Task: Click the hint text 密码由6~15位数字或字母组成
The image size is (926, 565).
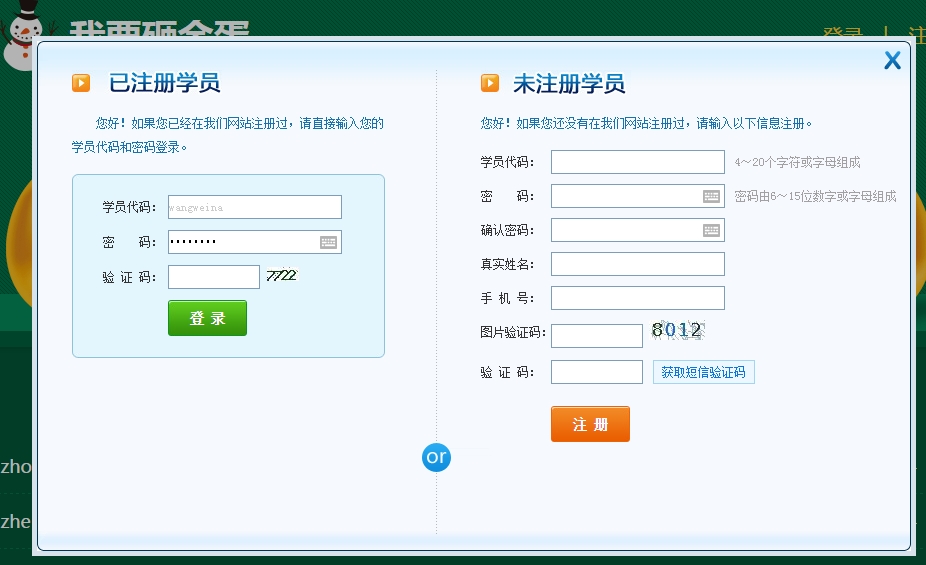Action: [x=816, y=196]
